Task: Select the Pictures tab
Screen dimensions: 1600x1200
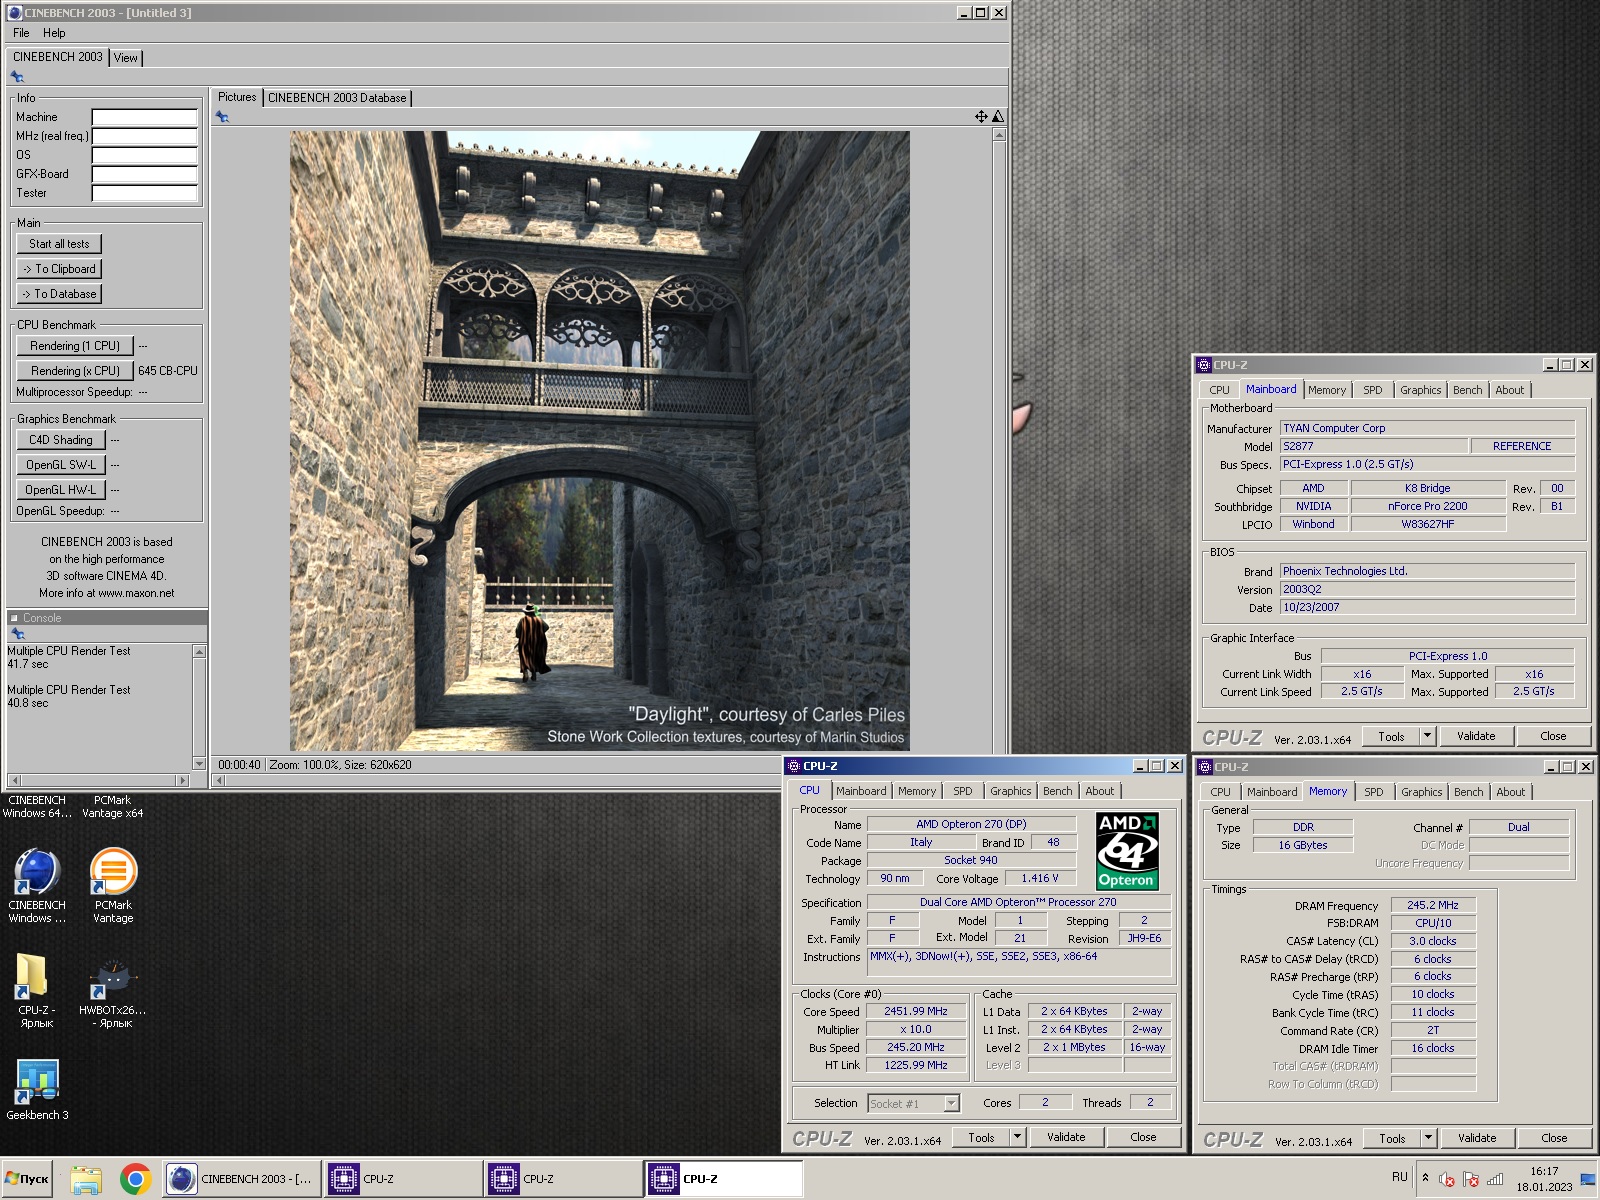Action: pyautogui.click(x=237, y=97)
